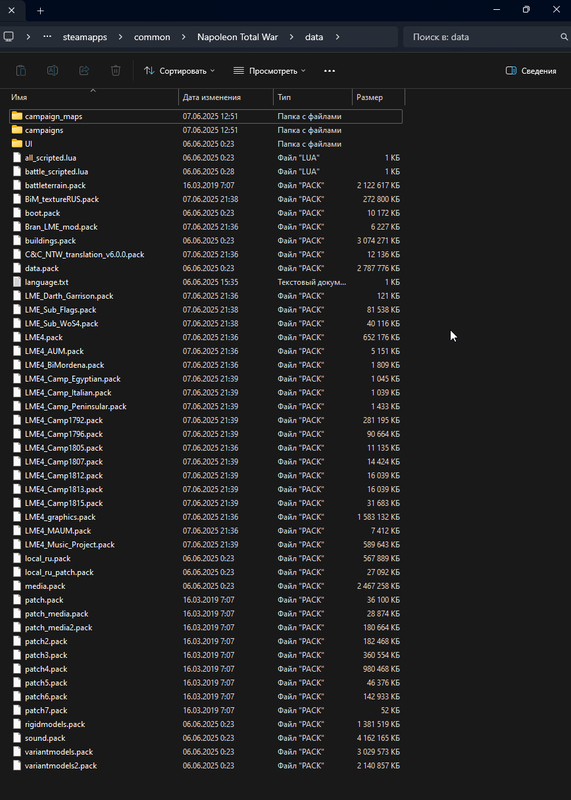Select rigidmodels.pack file name
The width and height of the screenshot is (571, 800).
point(55,724)
